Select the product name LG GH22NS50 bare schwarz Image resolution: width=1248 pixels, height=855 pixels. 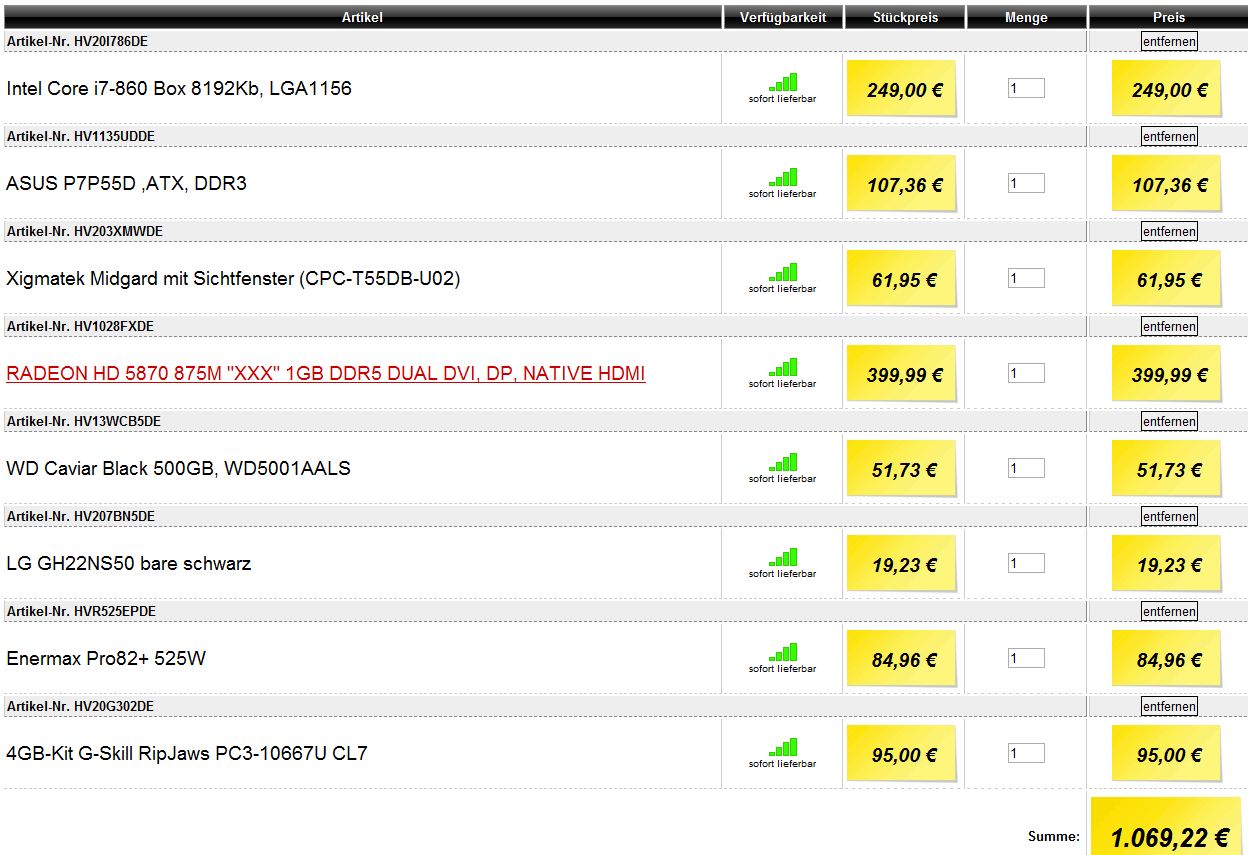click(129, 563)
